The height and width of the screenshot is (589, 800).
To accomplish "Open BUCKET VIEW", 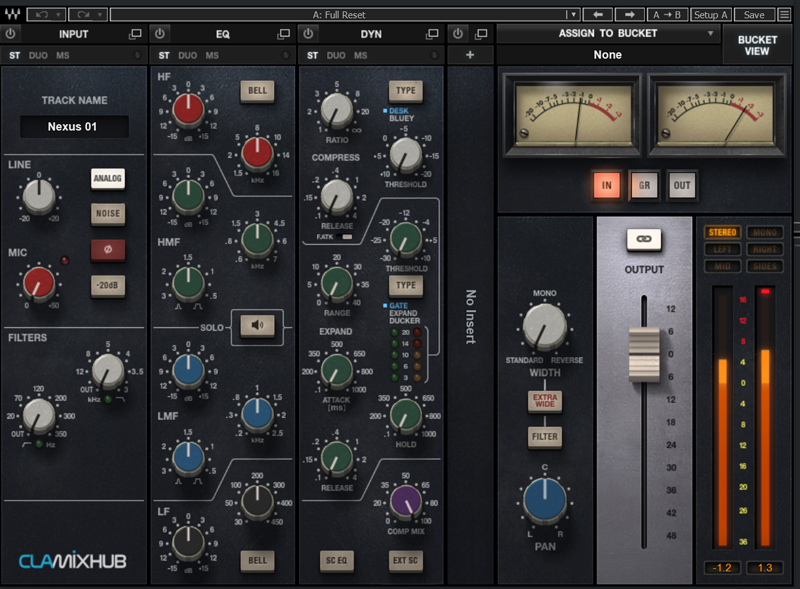I will coord(757,45).
